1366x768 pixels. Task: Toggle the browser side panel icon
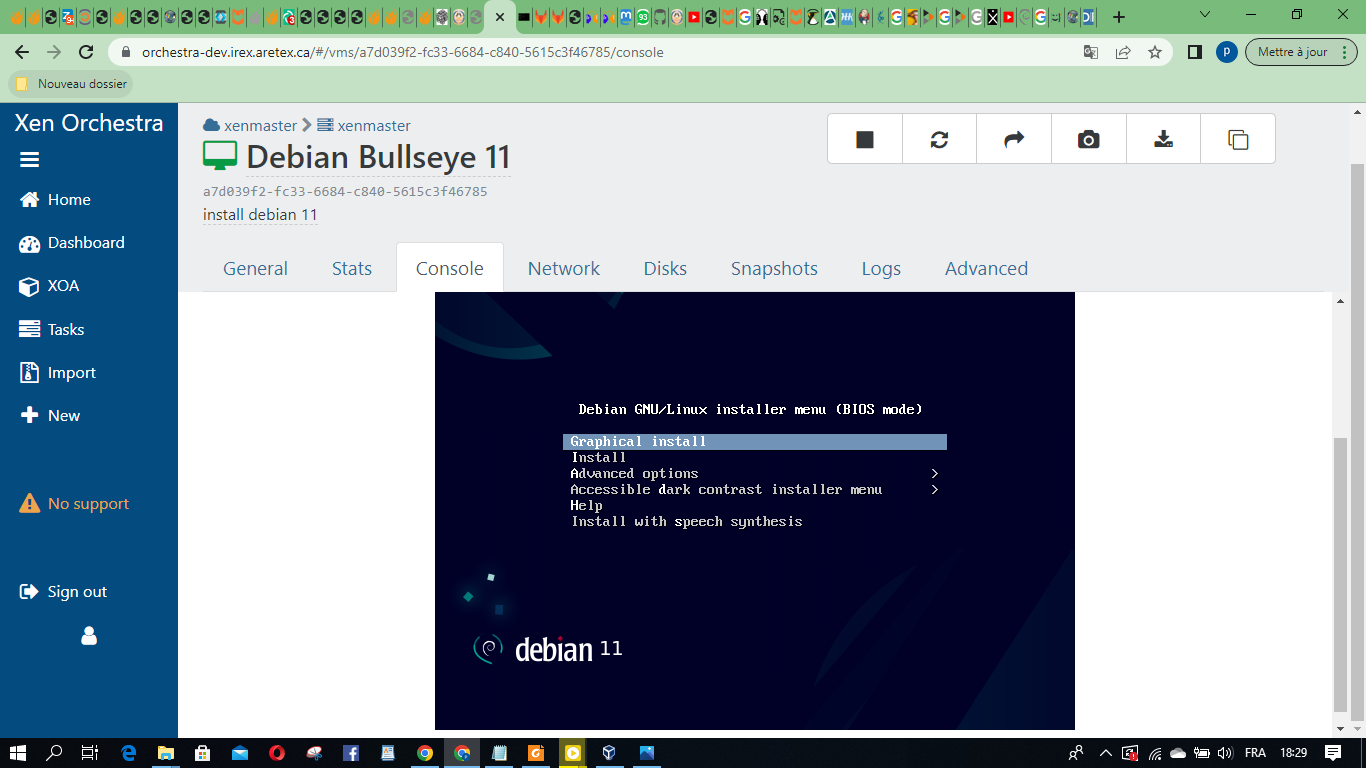pyautogui.click(x=1194, y=52)
